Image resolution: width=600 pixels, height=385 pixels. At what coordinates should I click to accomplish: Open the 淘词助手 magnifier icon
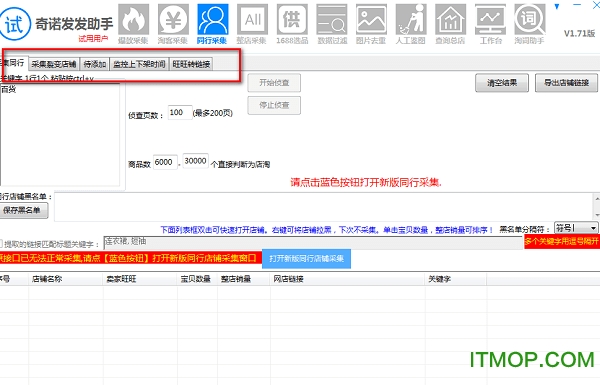tap(530, 24)
